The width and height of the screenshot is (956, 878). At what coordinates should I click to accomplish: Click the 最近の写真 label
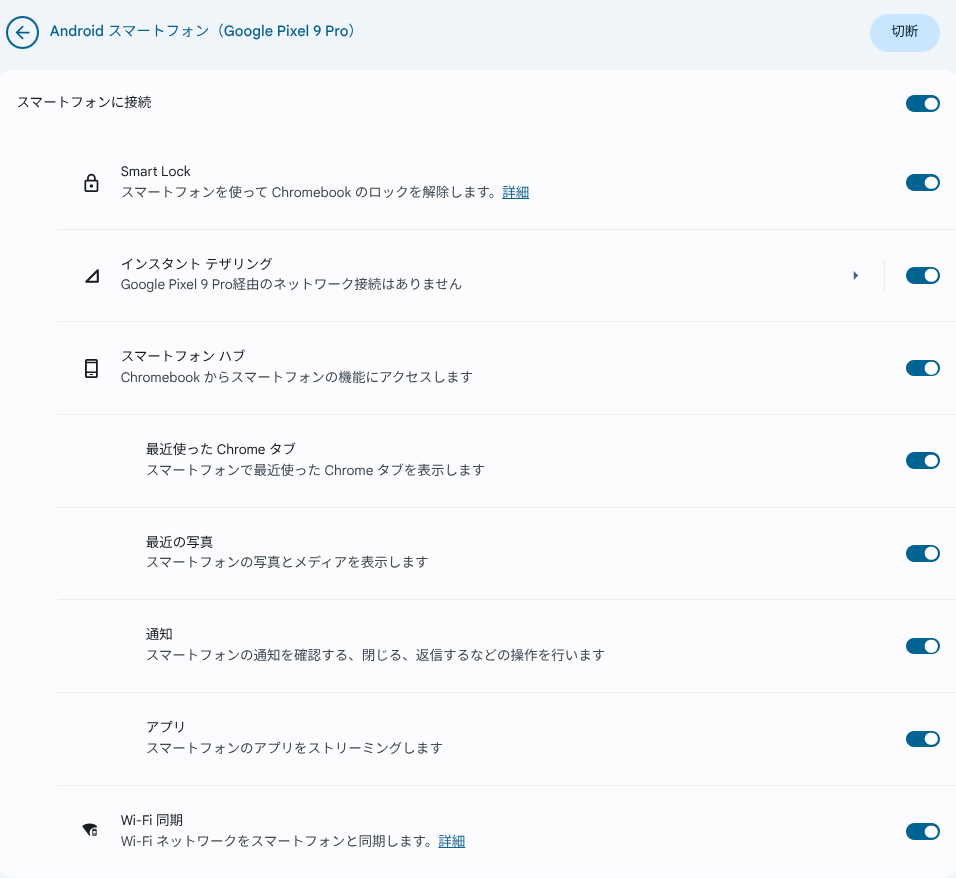179,542
